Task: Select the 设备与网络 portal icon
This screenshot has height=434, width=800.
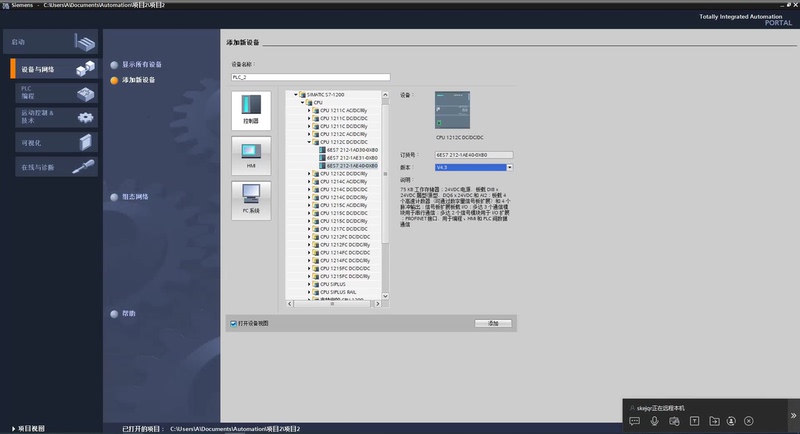Action: click(86, 68)
